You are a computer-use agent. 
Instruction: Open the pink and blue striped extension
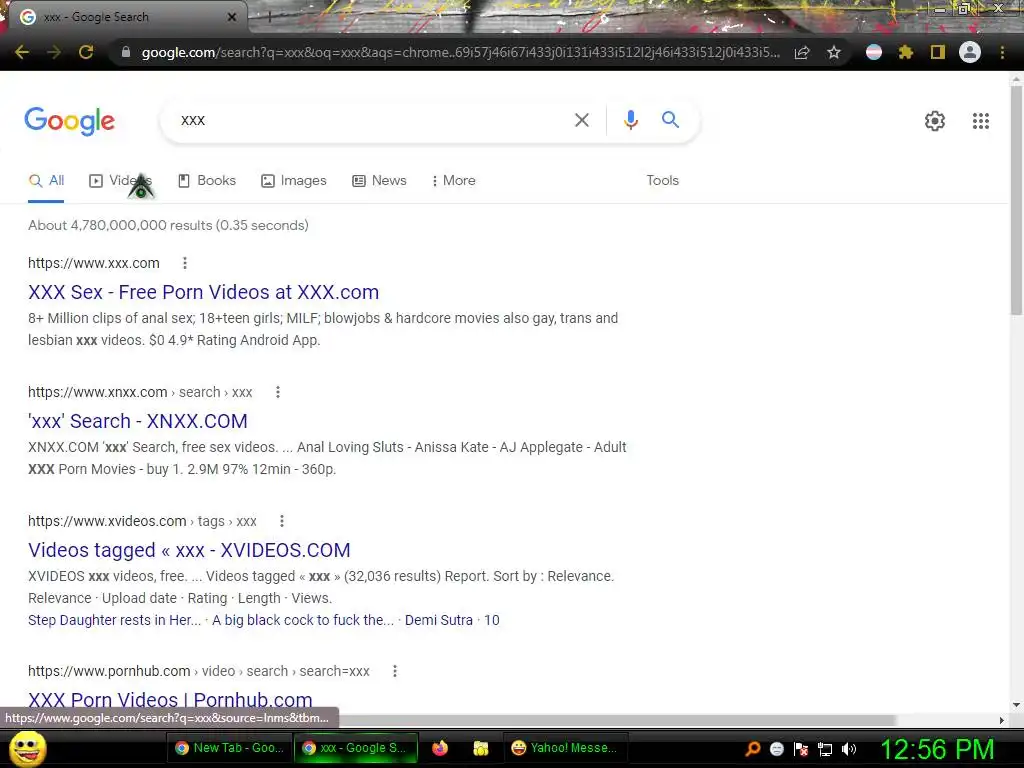(x=874, y=52)
